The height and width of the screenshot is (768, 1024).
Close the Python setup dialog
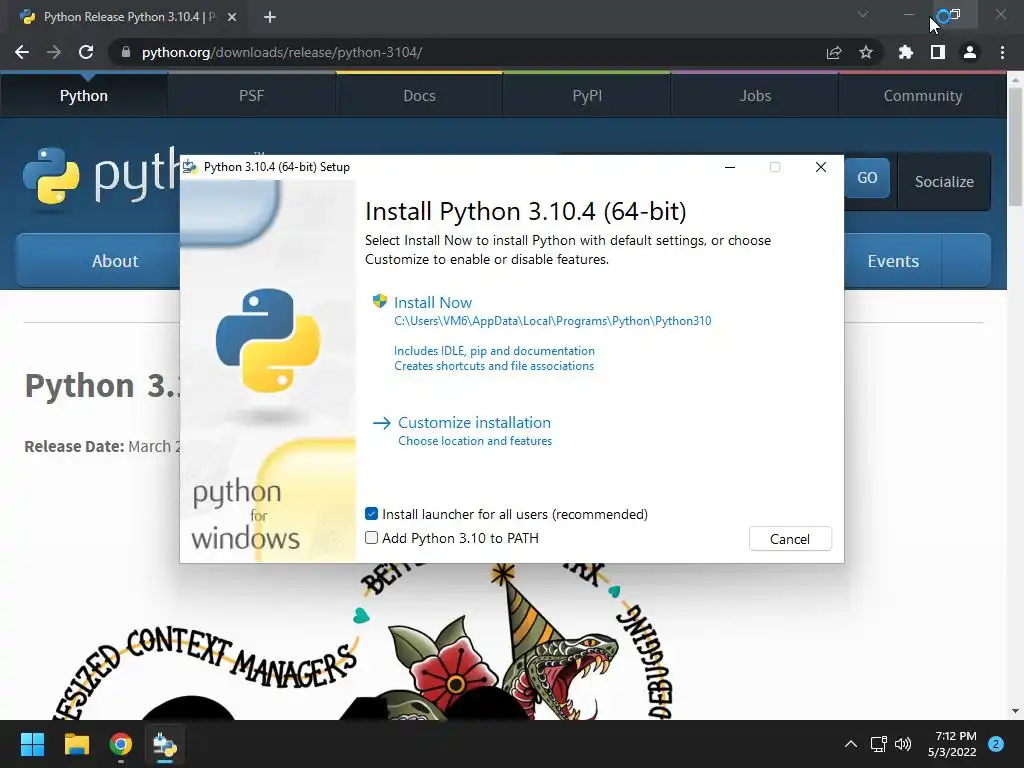821,167
